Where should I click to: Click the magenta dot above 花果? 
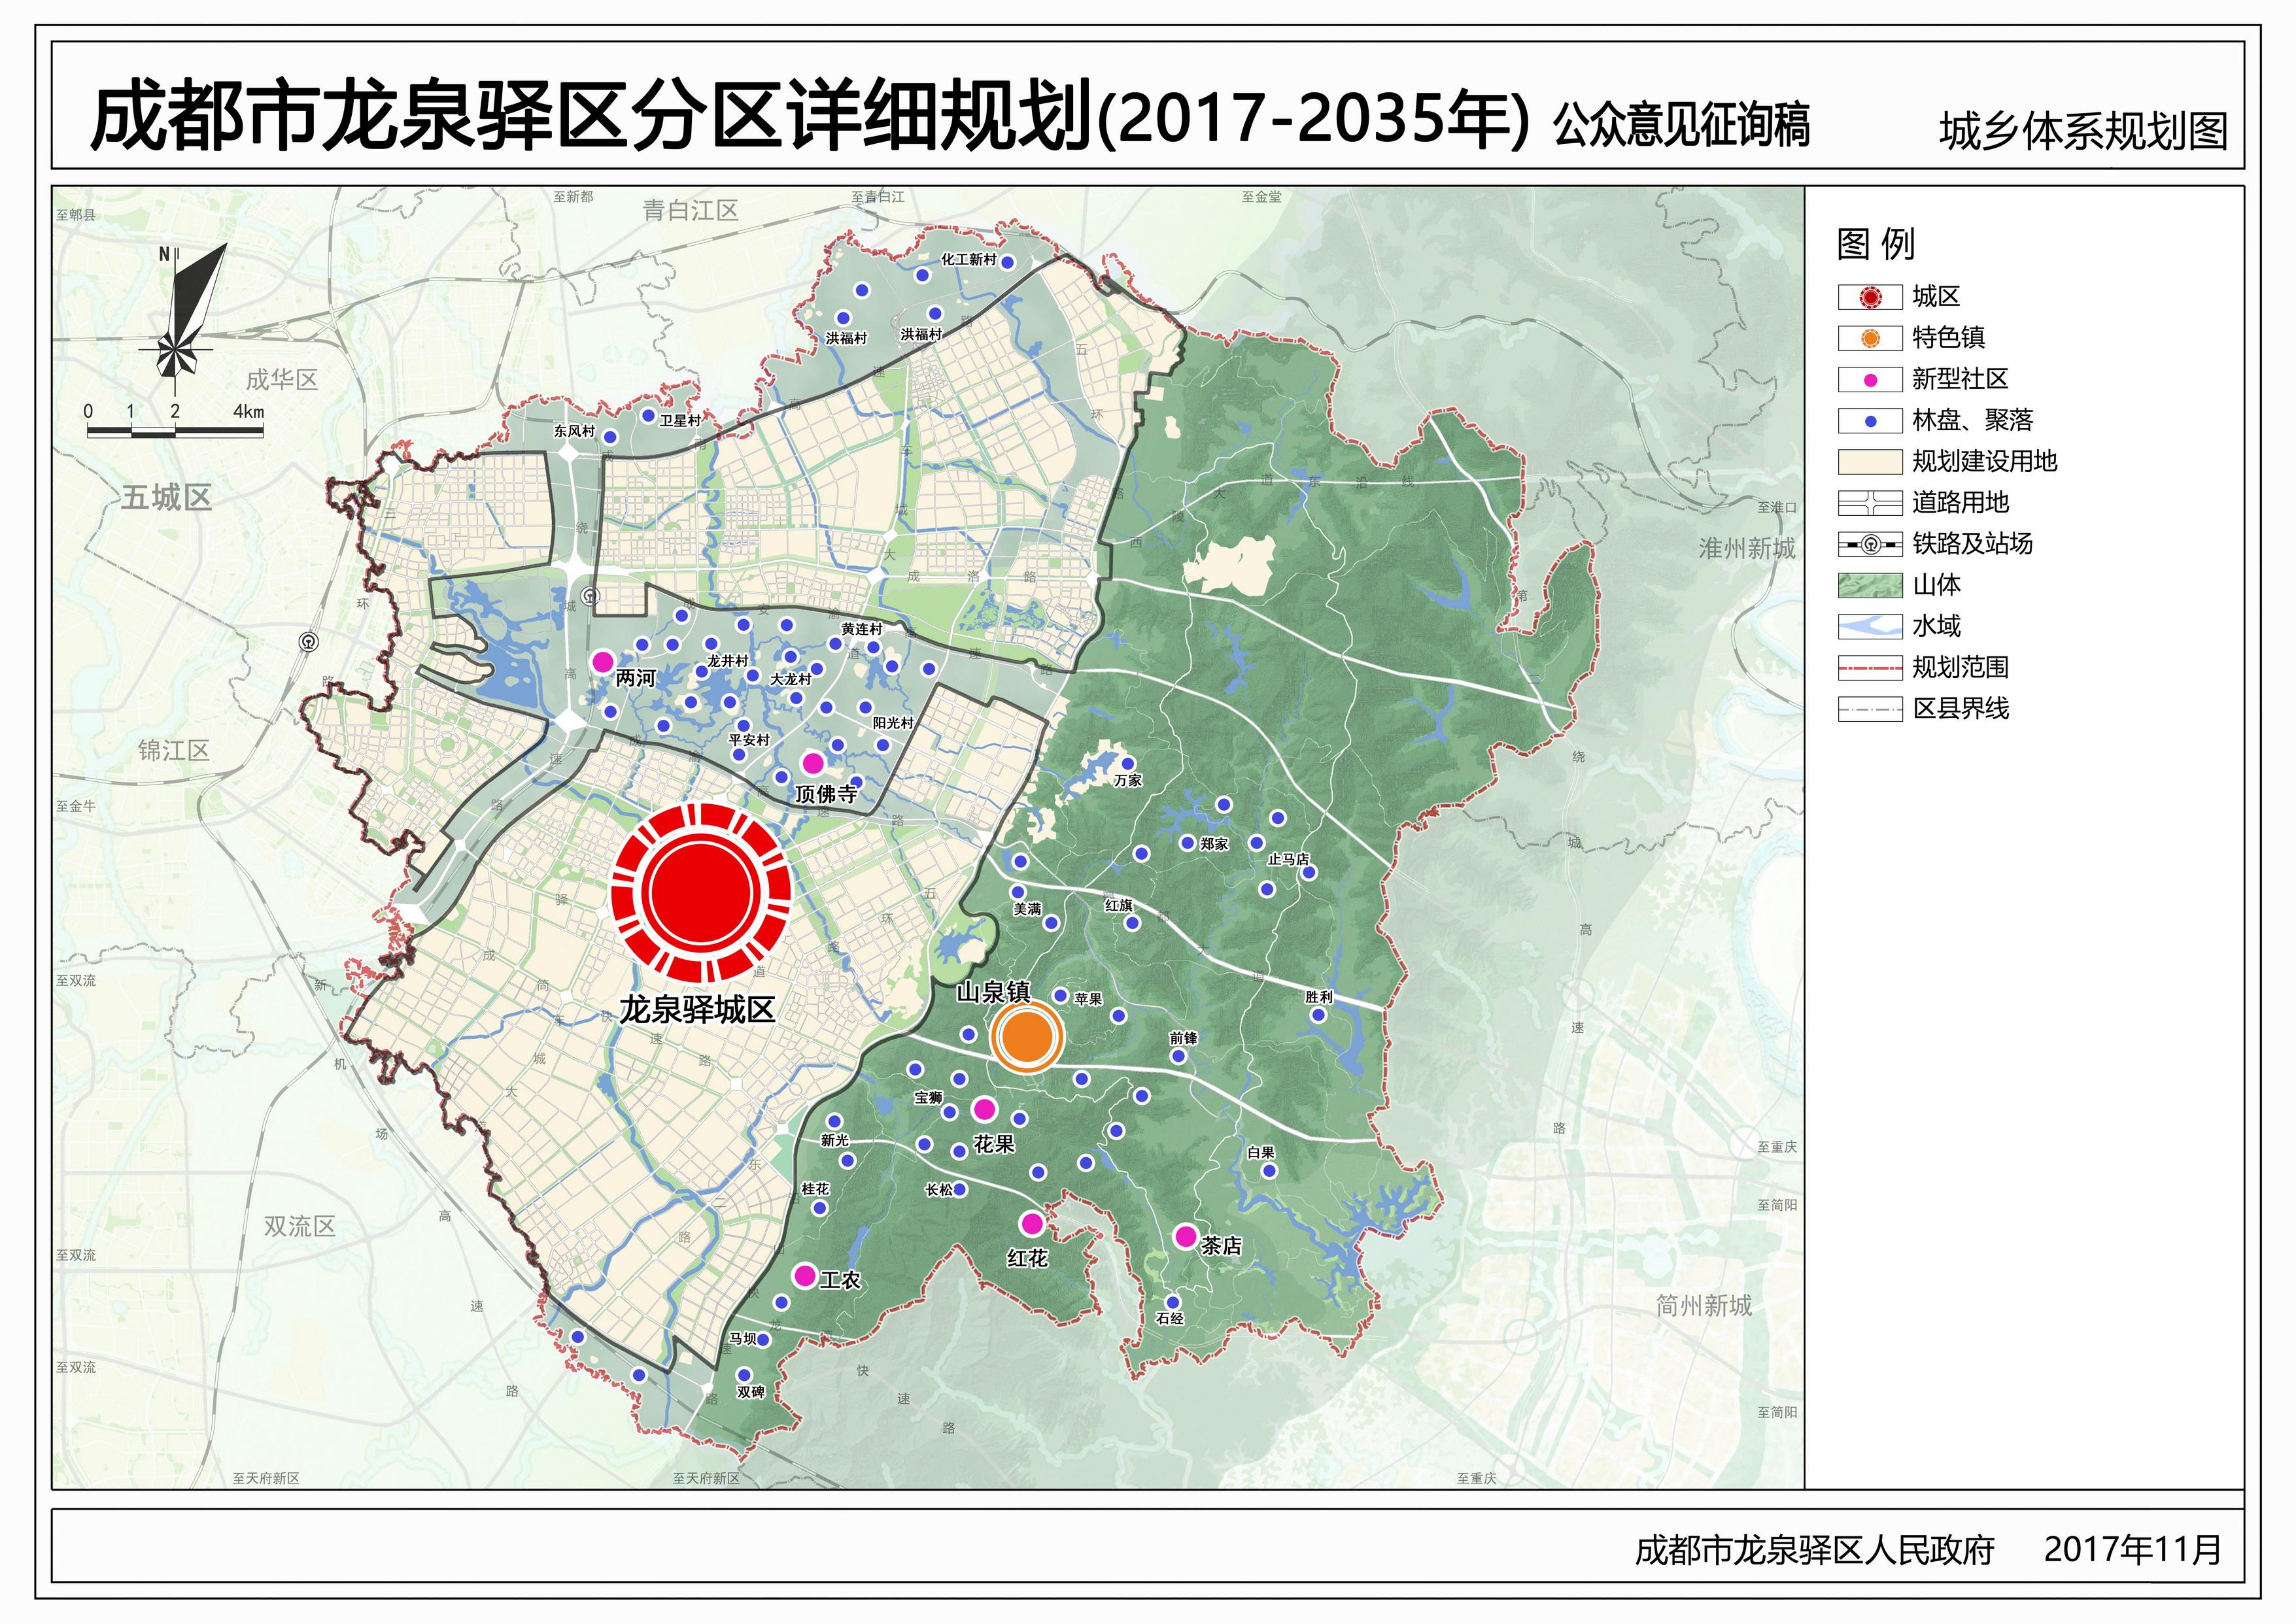(985, 1108)
